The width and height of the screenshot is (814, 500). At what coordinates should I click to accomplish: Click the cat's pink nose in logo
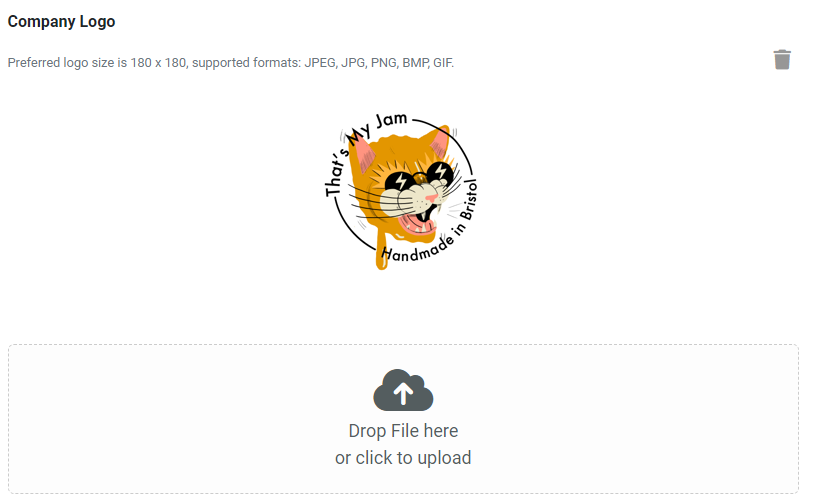point(431,198)
